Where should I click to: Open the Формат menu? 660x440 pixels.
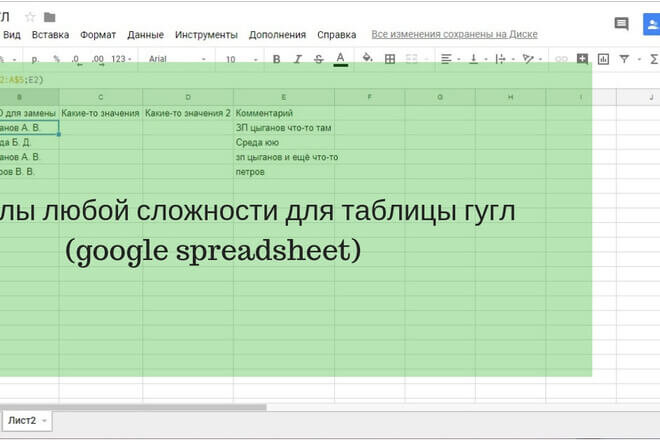(x=98, y=35)
